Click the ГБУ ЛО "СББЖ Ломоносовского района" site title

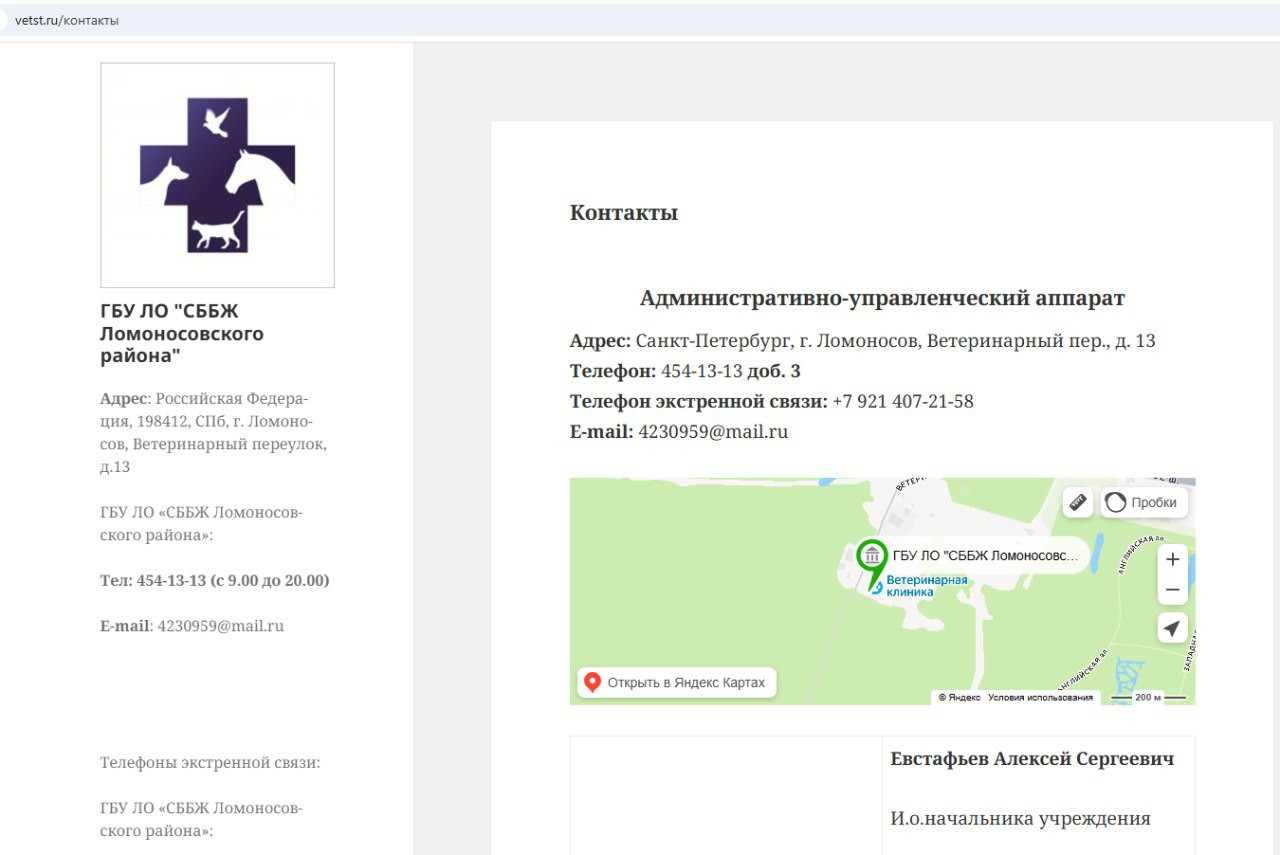tap(182, 333)
